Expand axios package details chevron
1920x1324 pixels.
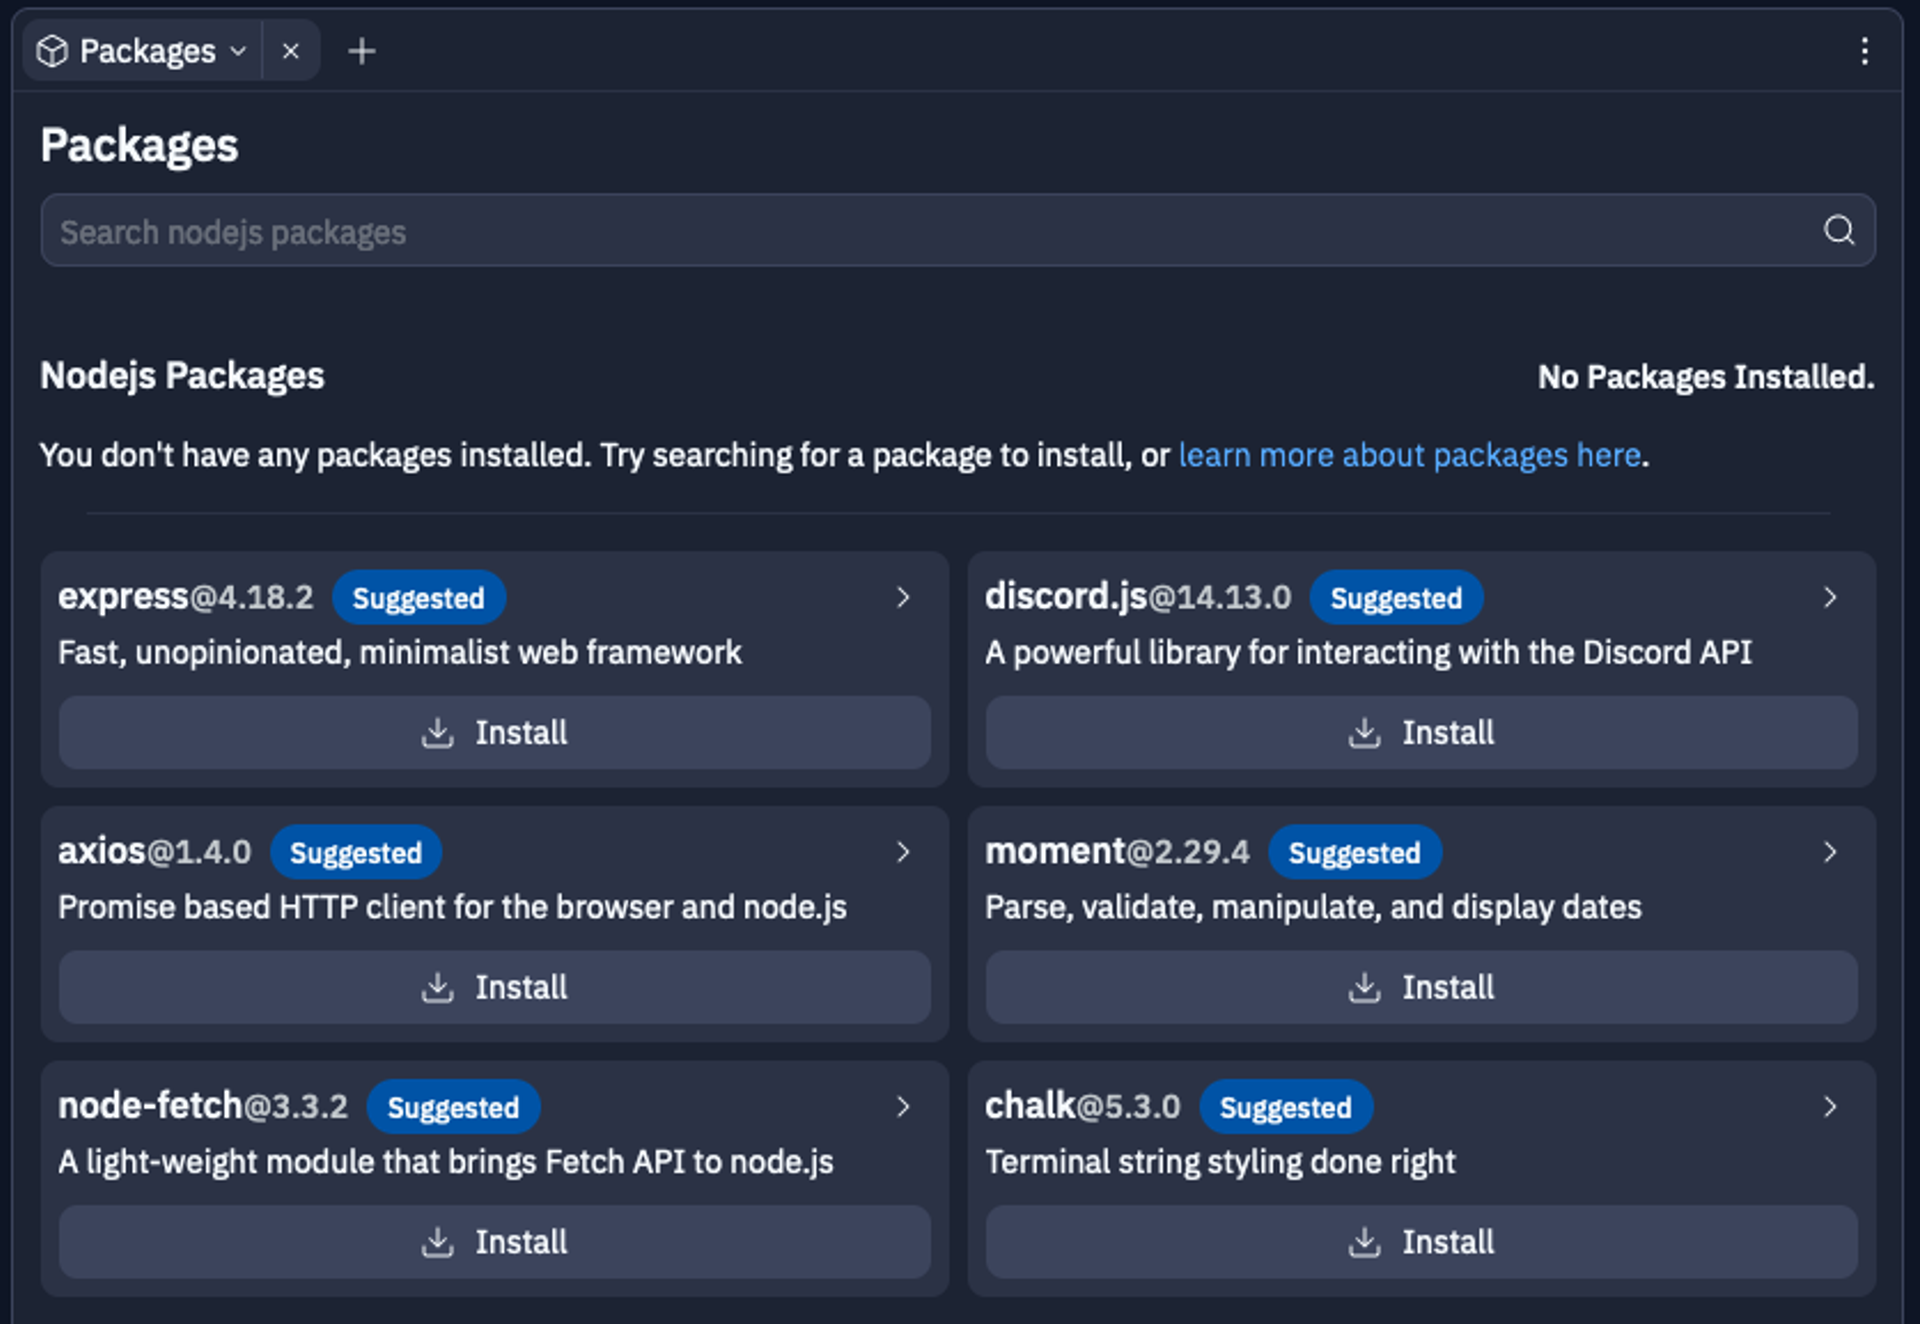903,852
